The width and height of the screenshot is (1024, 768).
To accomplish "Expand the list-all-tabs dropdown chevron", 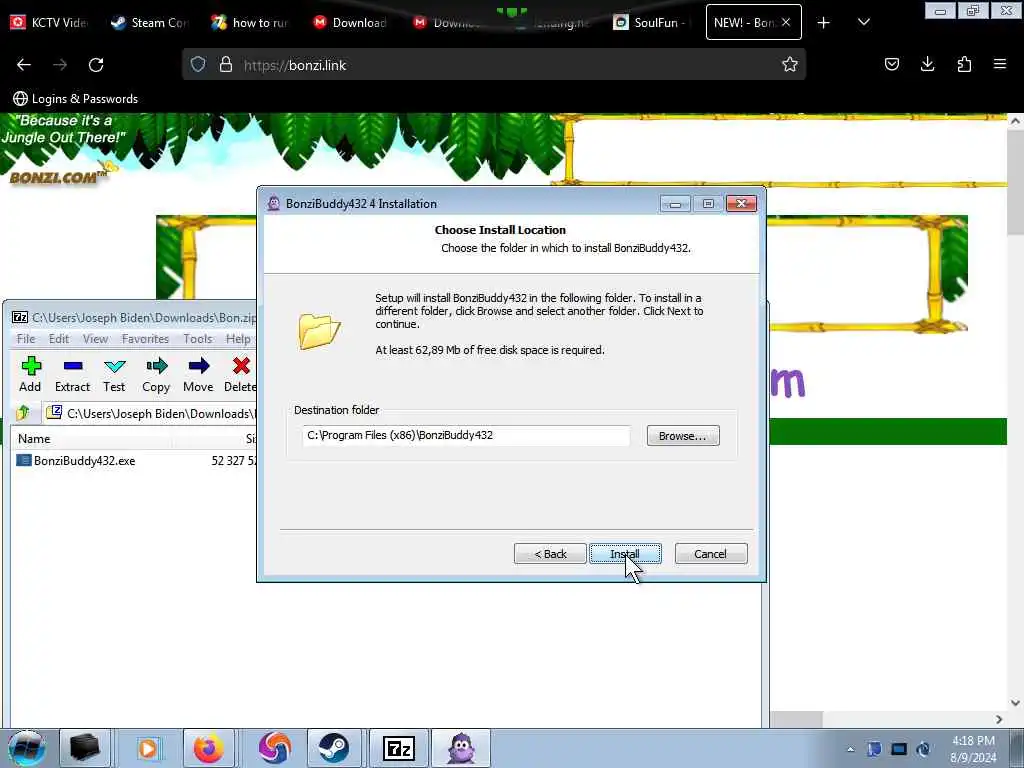I will (x=863, y=22).
